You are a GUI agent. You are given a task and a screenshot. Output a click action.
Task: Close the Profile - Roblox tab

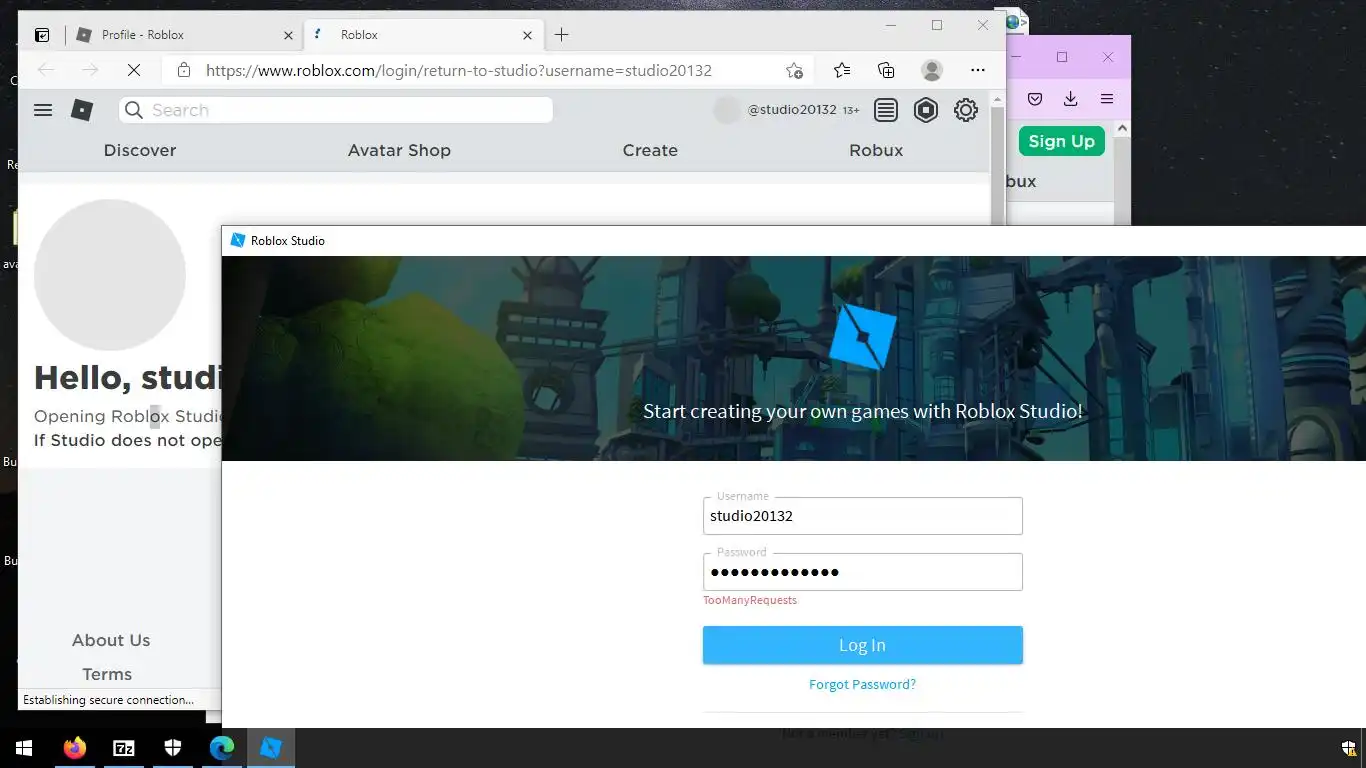pos(288,35)
